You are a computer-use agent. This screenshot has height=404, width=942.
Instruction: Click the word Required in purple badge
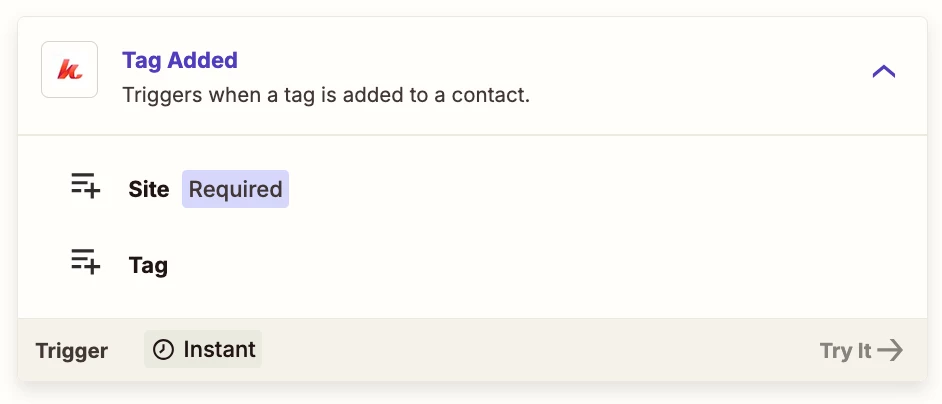pos(236,189)
